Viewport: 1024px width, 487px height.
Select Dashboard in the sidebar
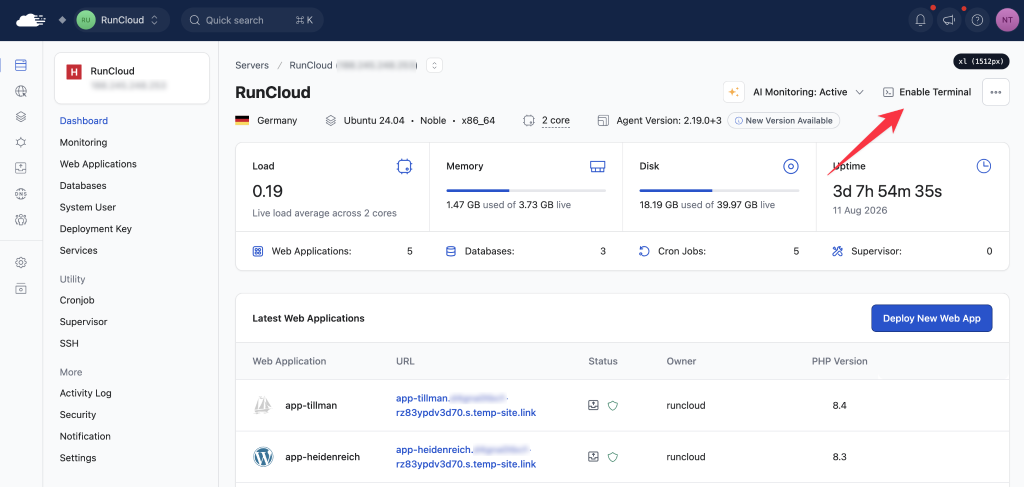(84, 121)
